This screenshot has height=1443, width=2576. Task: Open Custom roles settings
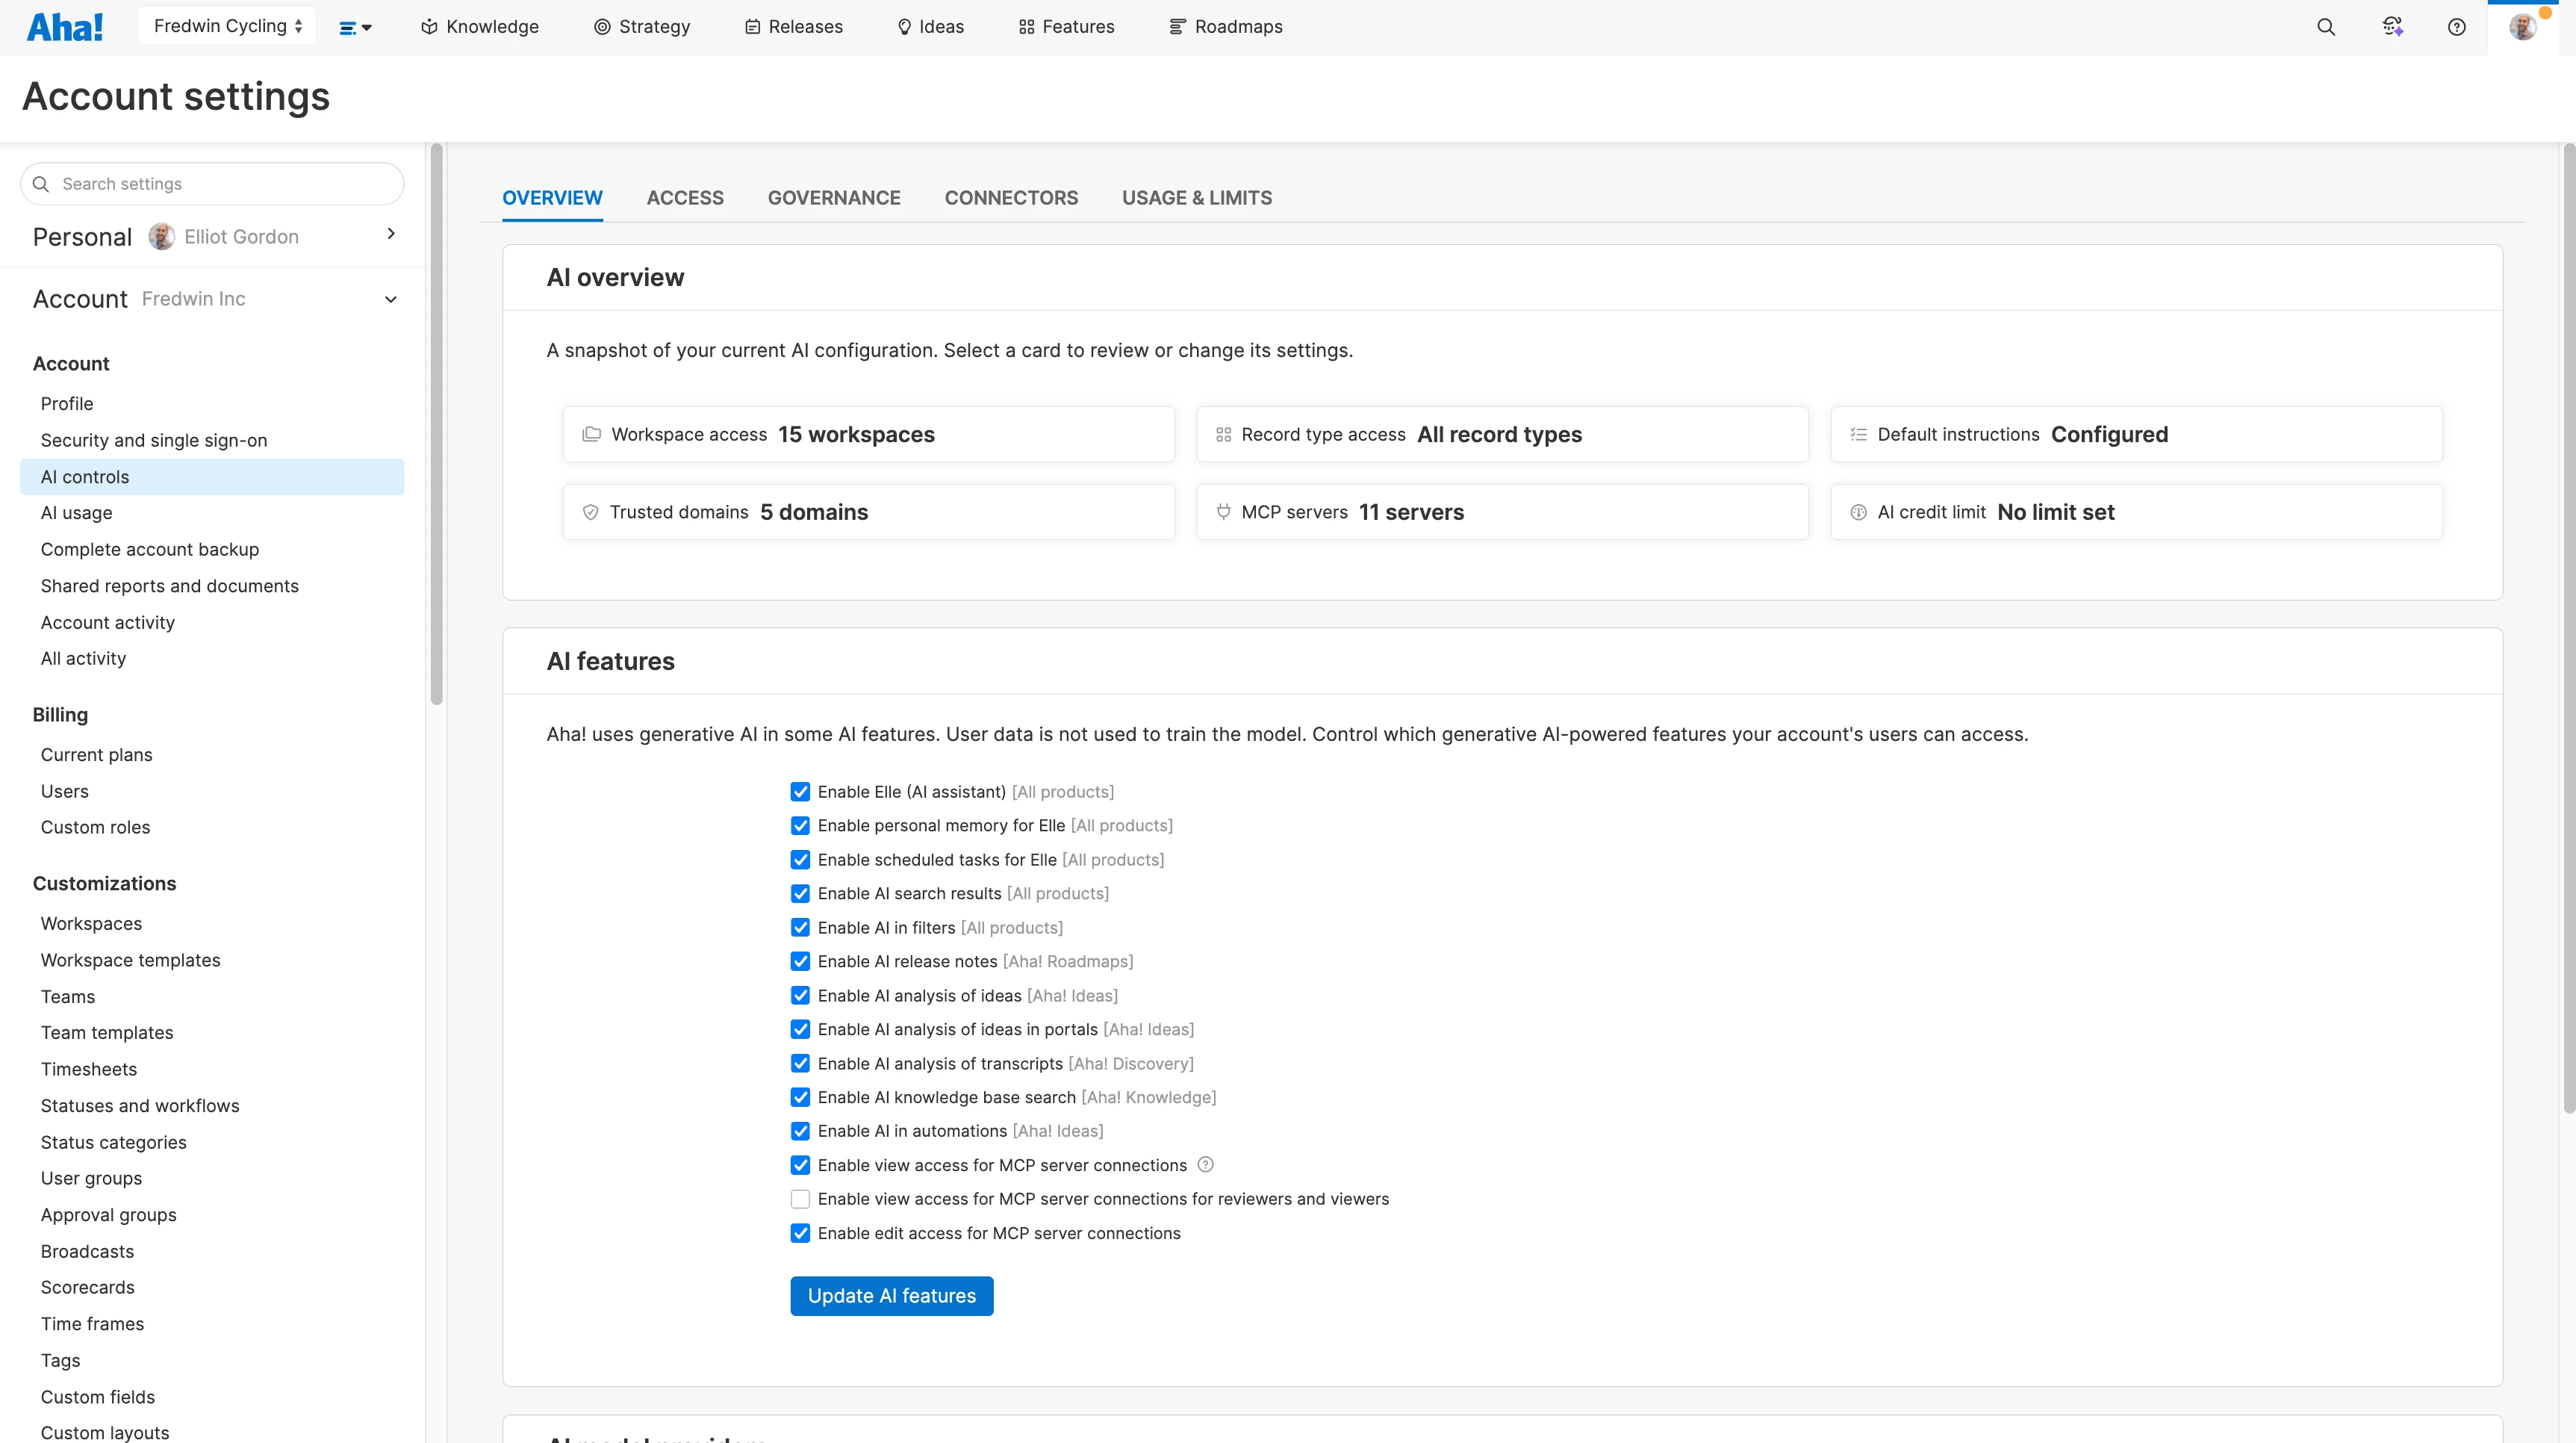click(95, 827)
